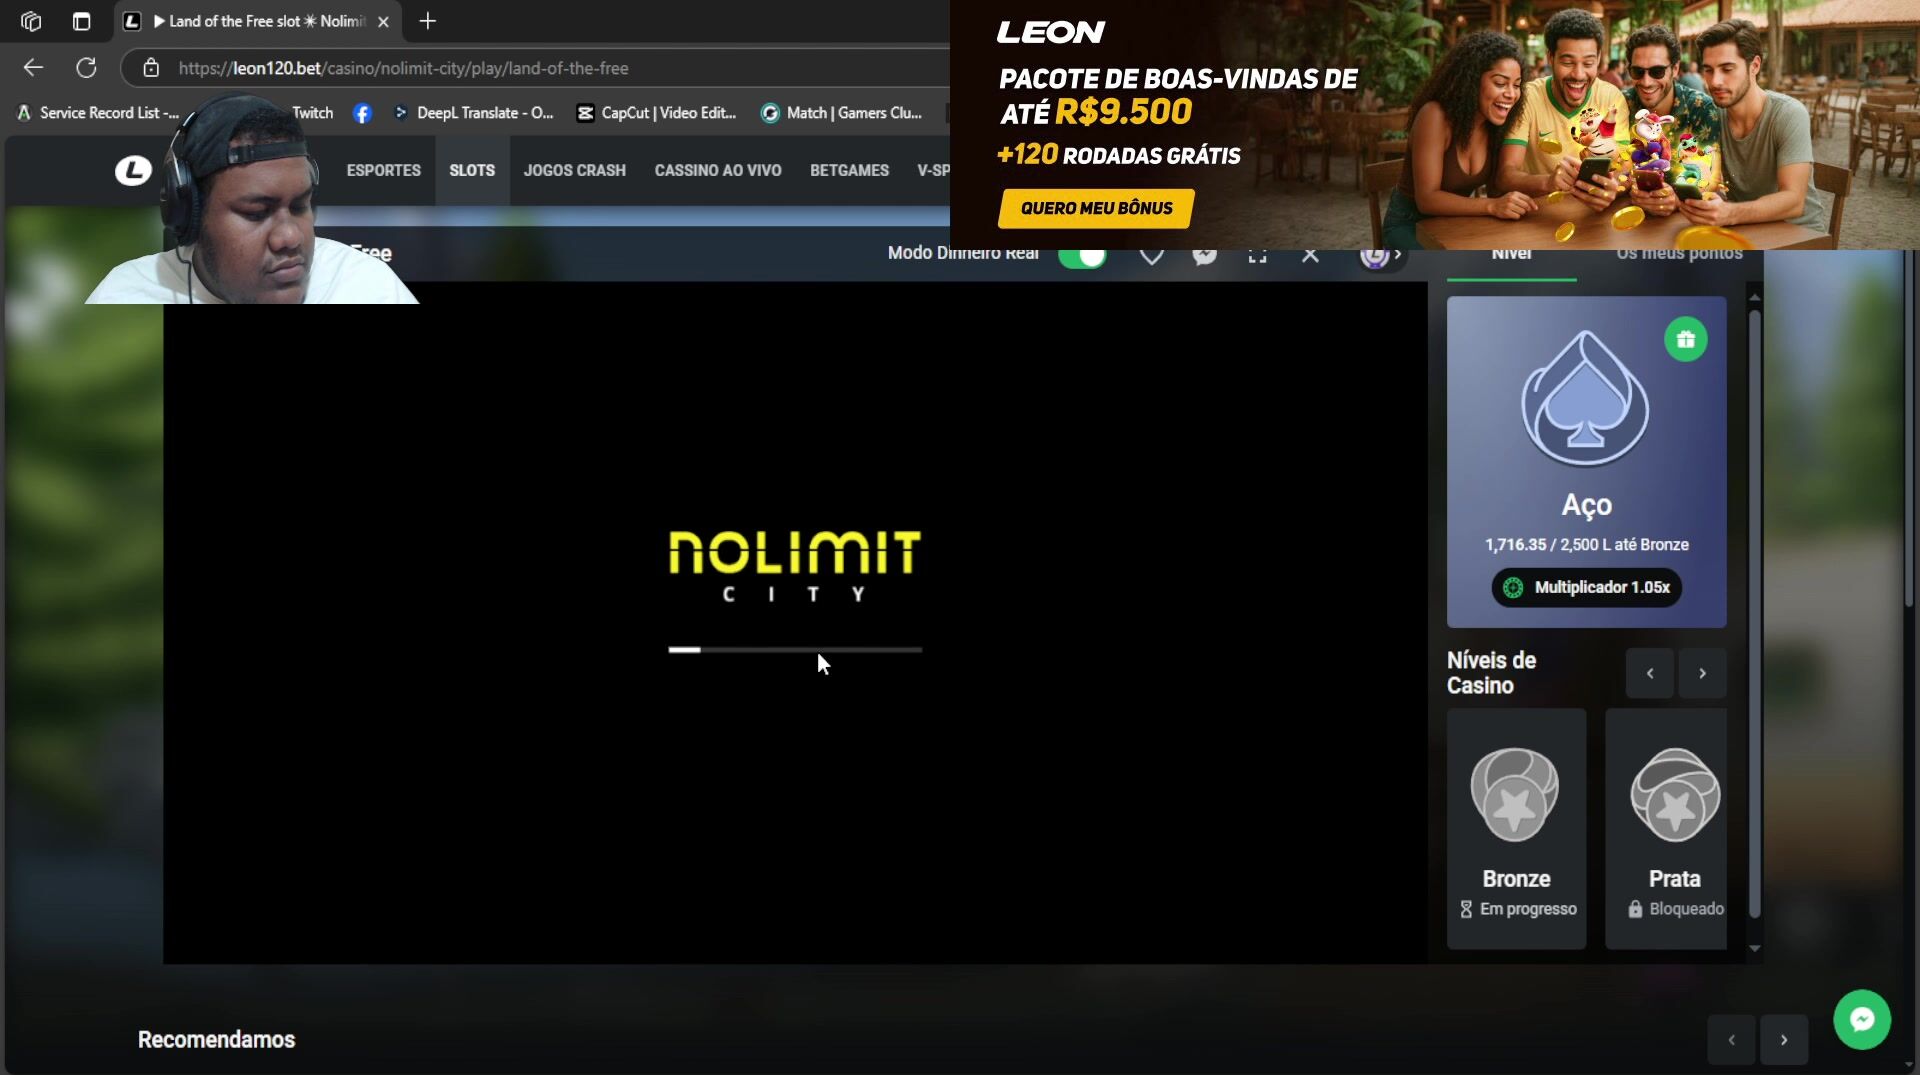Open the SLOTS section

[x=472, y=170]
